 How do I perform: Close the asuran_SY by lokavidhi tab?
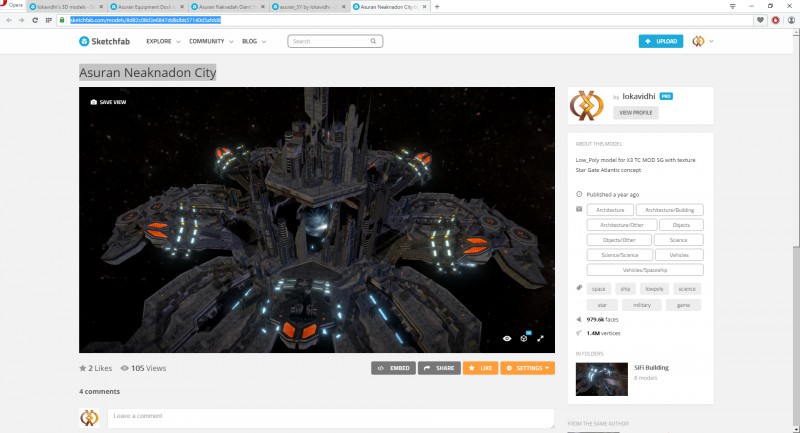click(x=344, y=7)
